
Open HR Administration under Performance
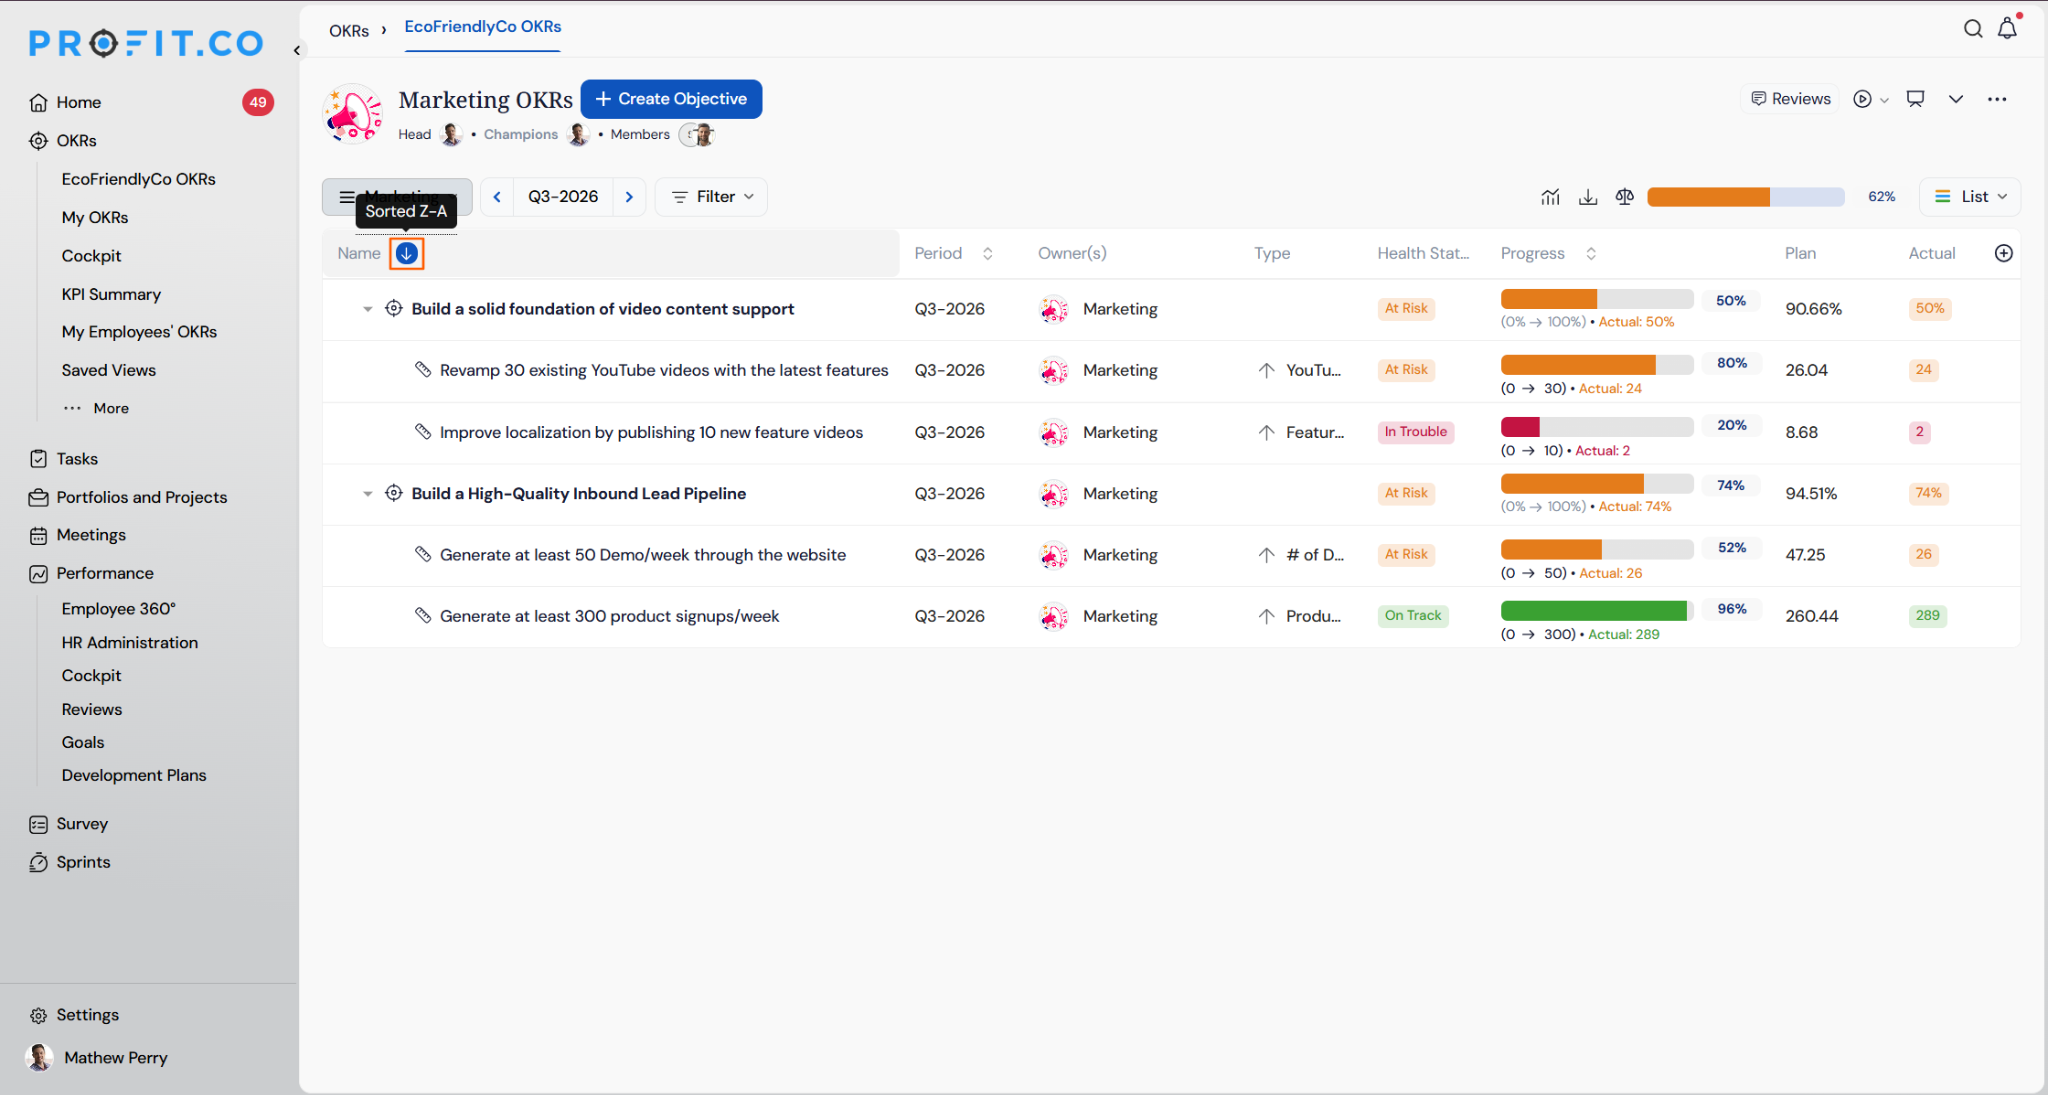pos(130,642)
